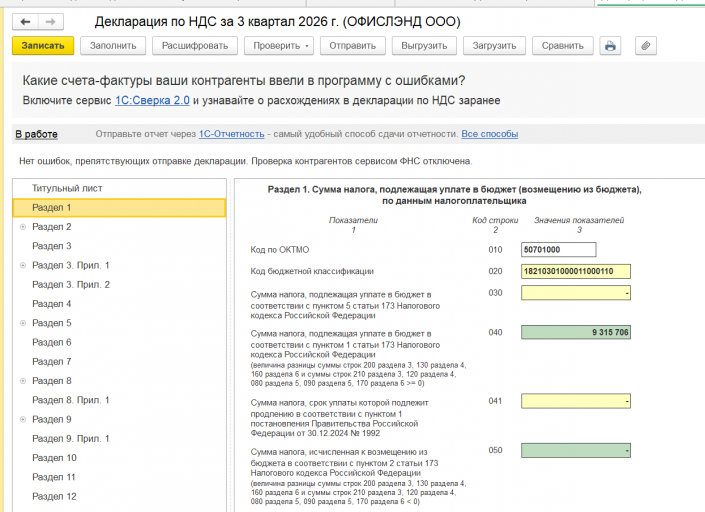Click the ОКТМО code field 50701000

[559, 250]
